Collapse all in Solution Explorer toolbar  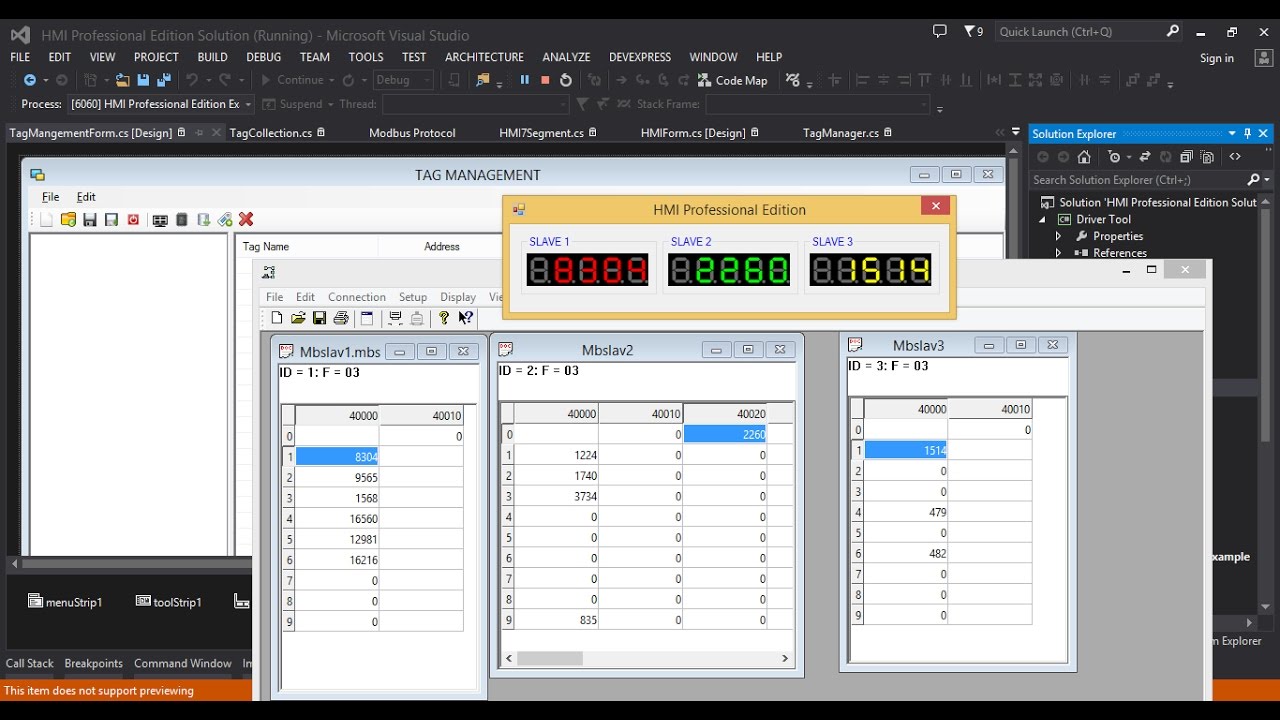coord(1186,157)
